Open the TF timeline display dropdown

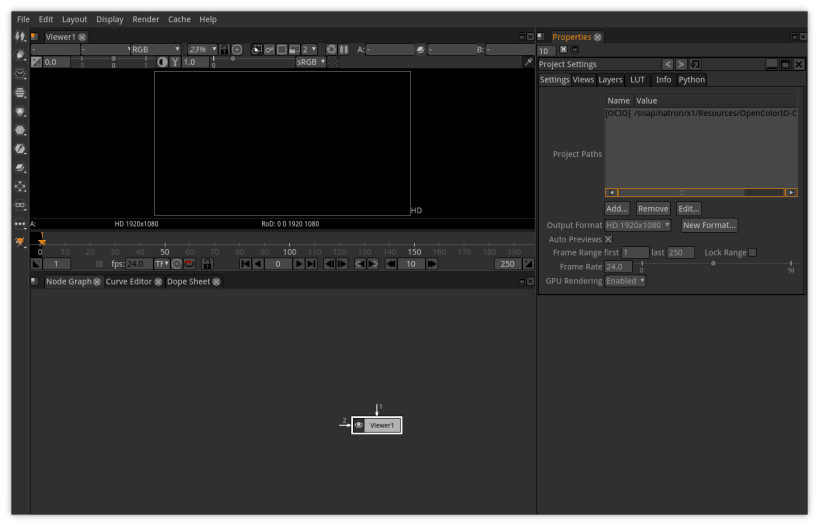click(161, 264)
